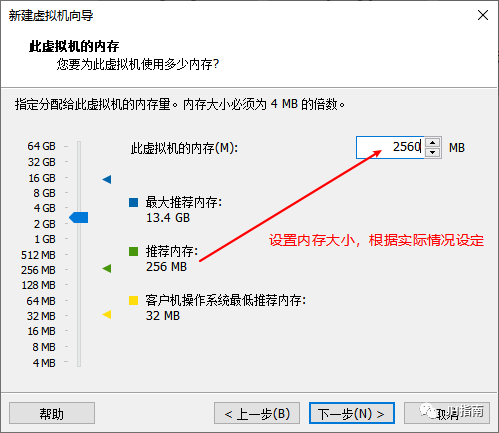Click the blue legend square for 最大推荐内存
499x433 pixels.
(x=133, y=202)
